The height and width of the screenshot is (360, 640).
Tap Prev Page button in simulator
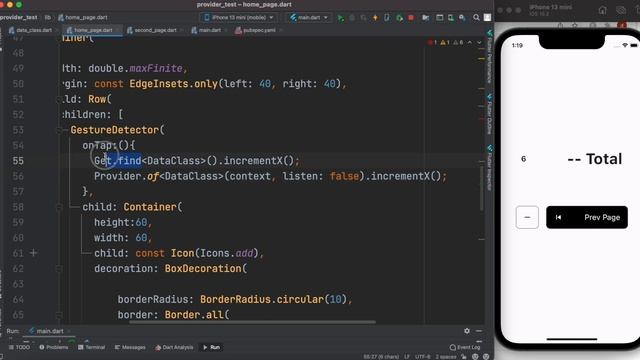coord(587,218)
